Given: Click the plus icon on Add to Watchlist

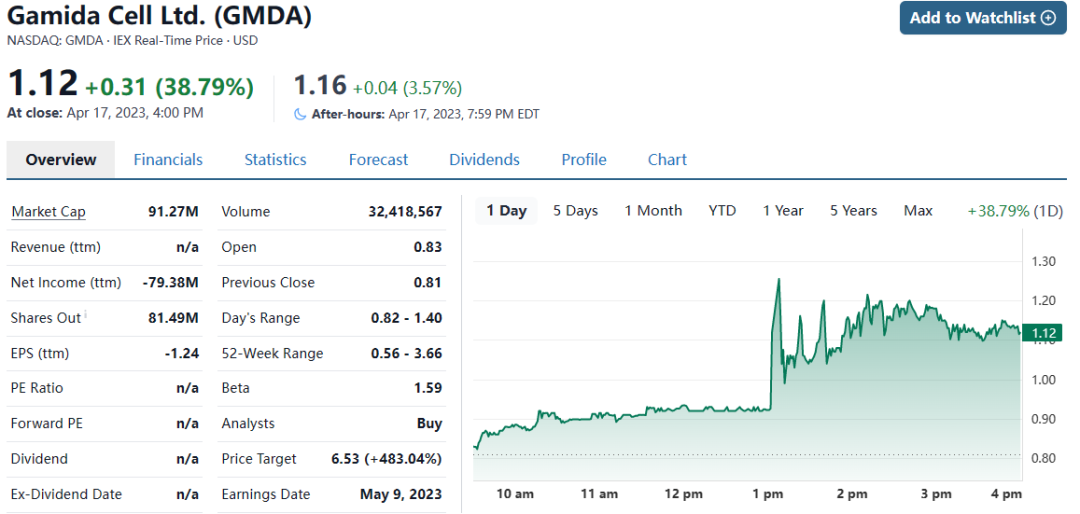Looking at the screenshot, I should (x=1048, y=18).
